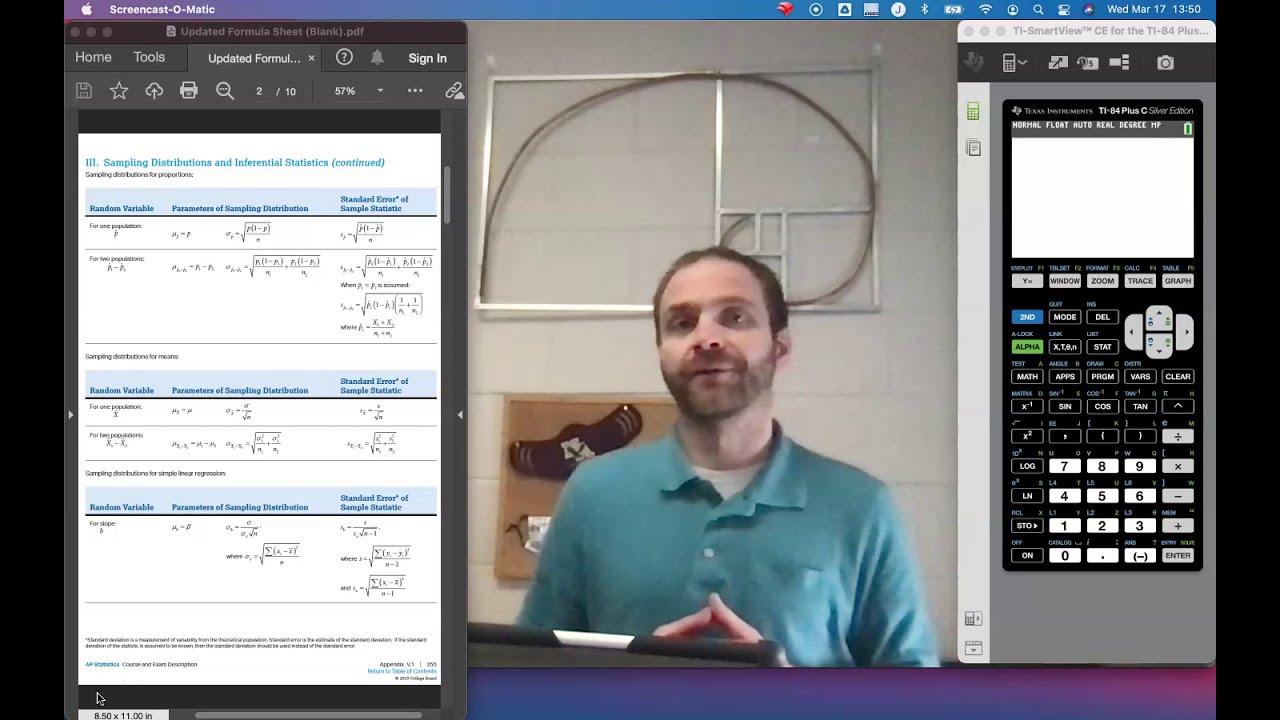Select the green calculator emulator side icon

pyautogui.click(x=973, y=112)
